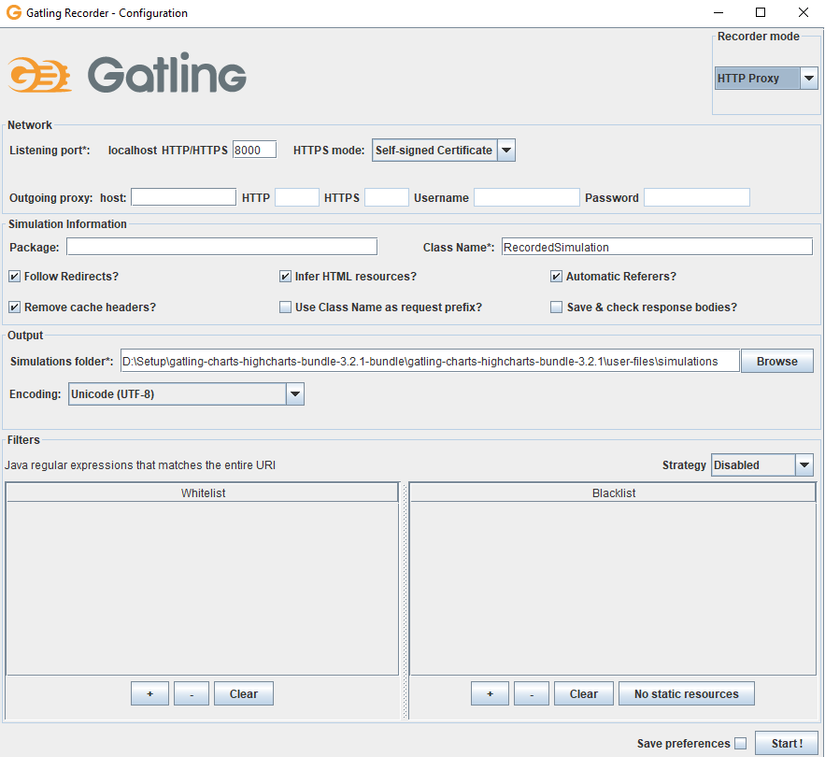Click the Listening port 8000 field
This screenshot has width=825, height=757.
pyautogui.click(x=254, y=150)
